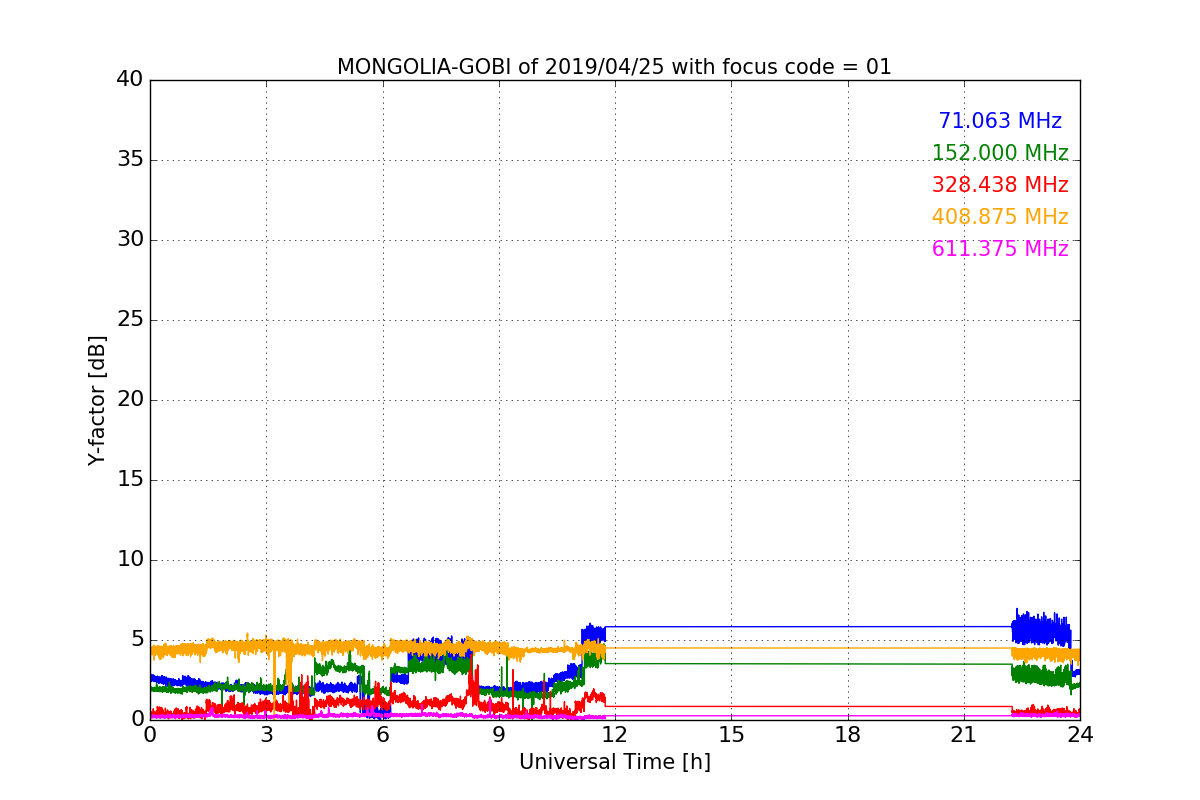Click x-axis tick value 6
This screenshot has height=800, width=1200.
(x=383, y=735)
